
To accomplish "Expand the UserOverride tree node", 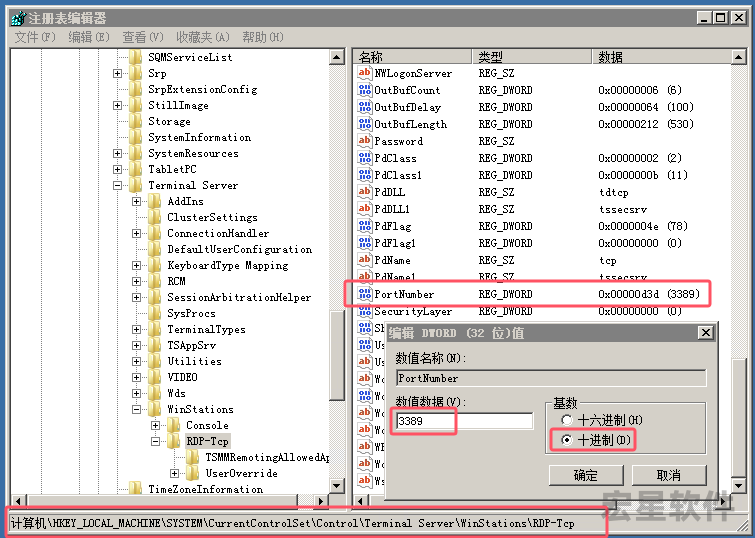I will (175, 473).
